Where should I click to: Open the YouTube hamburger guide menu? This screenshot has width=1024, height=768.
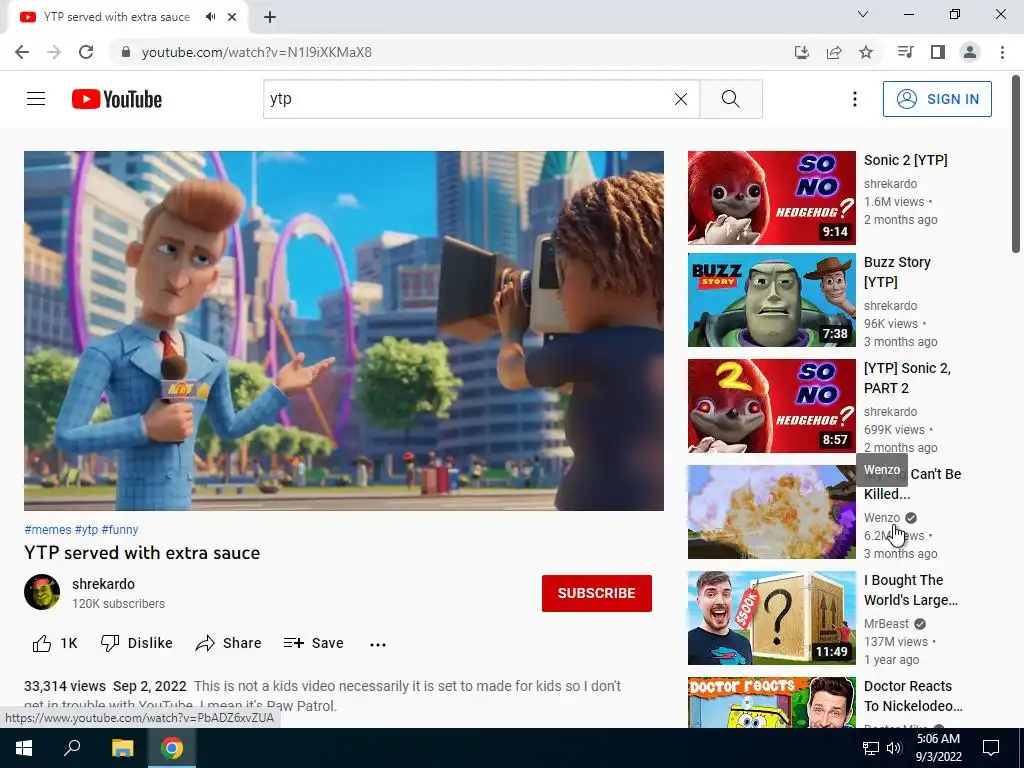click(36, 99)
